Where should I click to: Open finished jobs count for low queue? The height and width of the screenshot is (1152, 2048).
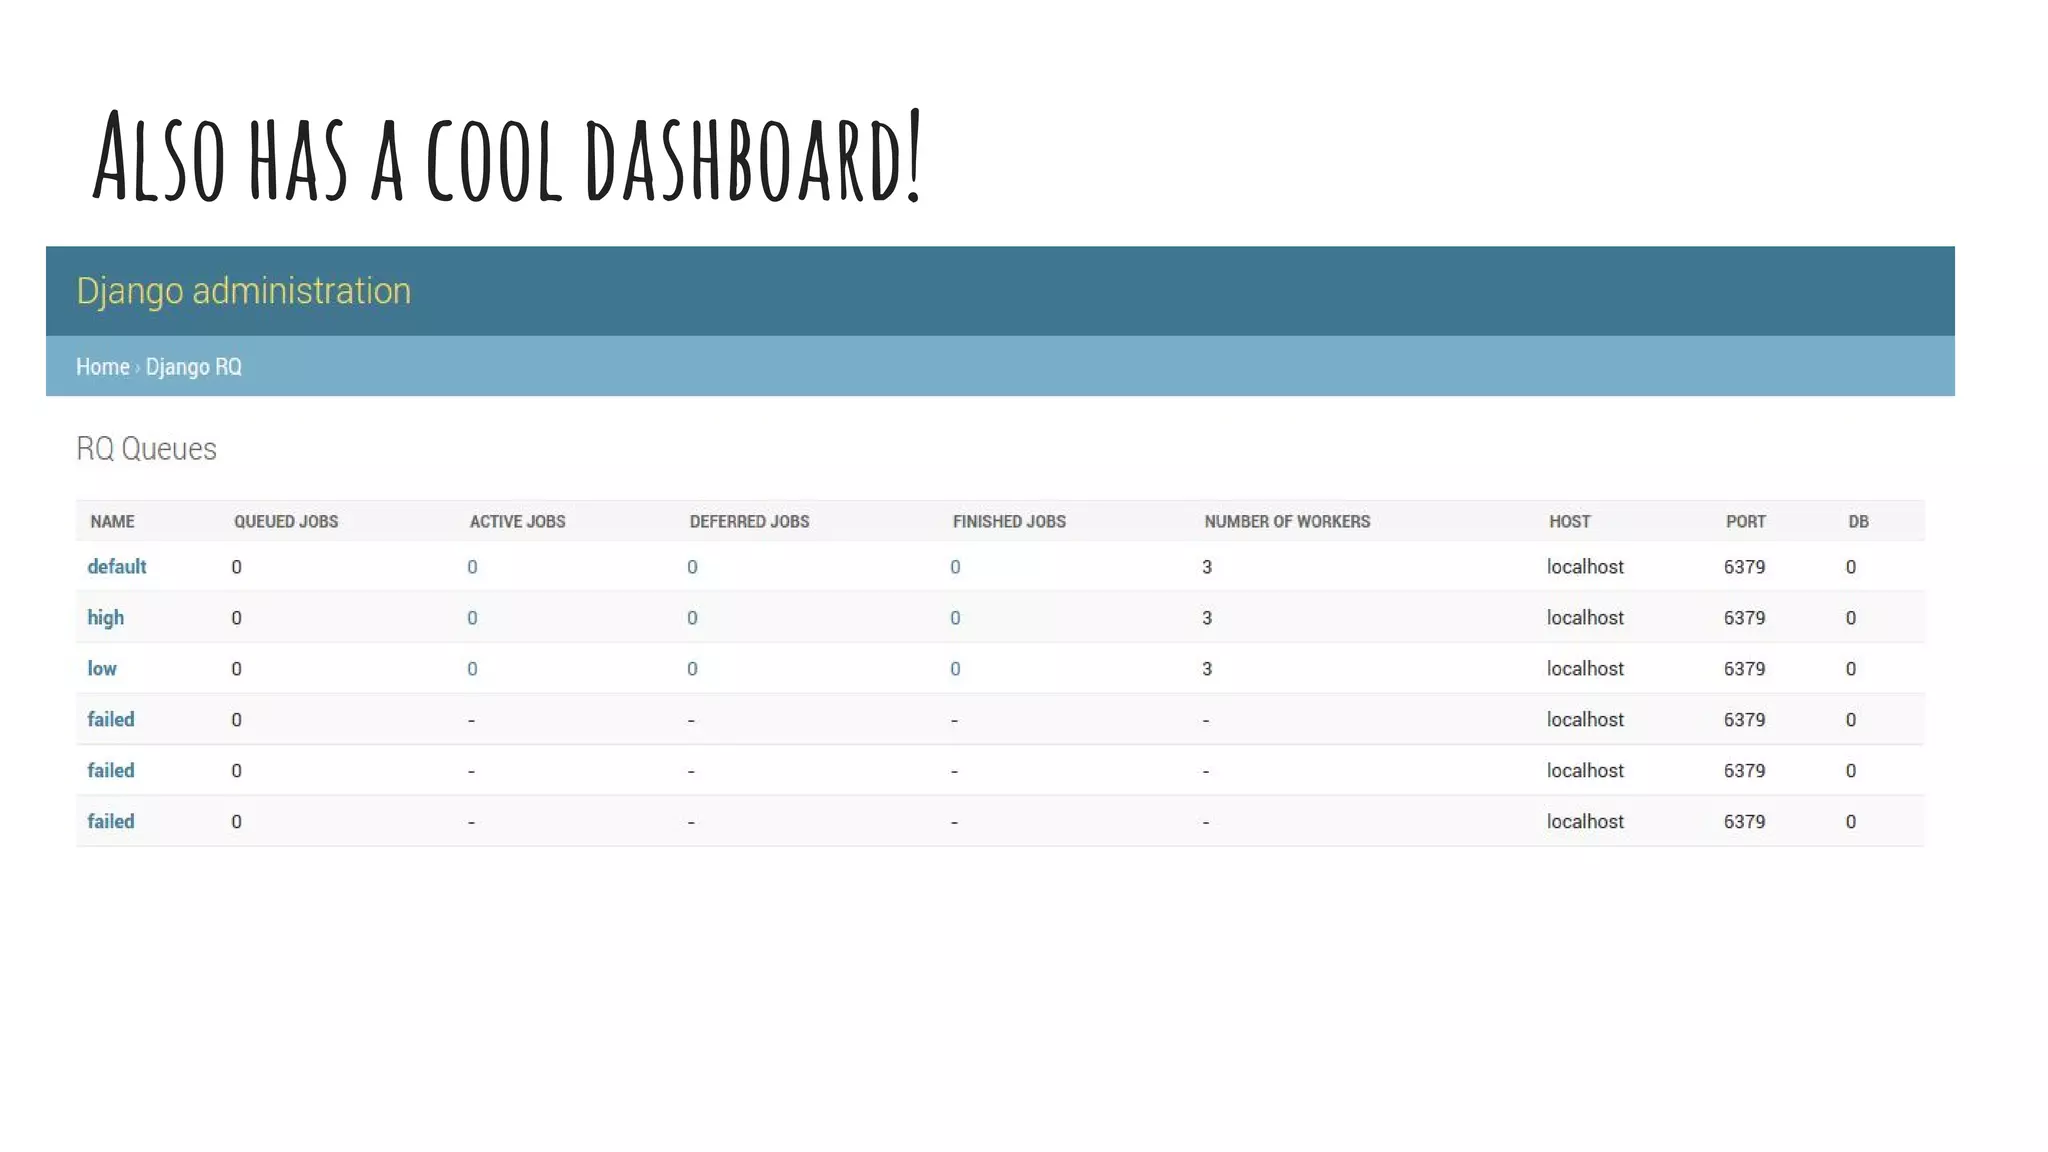click(x=955, y=669)
